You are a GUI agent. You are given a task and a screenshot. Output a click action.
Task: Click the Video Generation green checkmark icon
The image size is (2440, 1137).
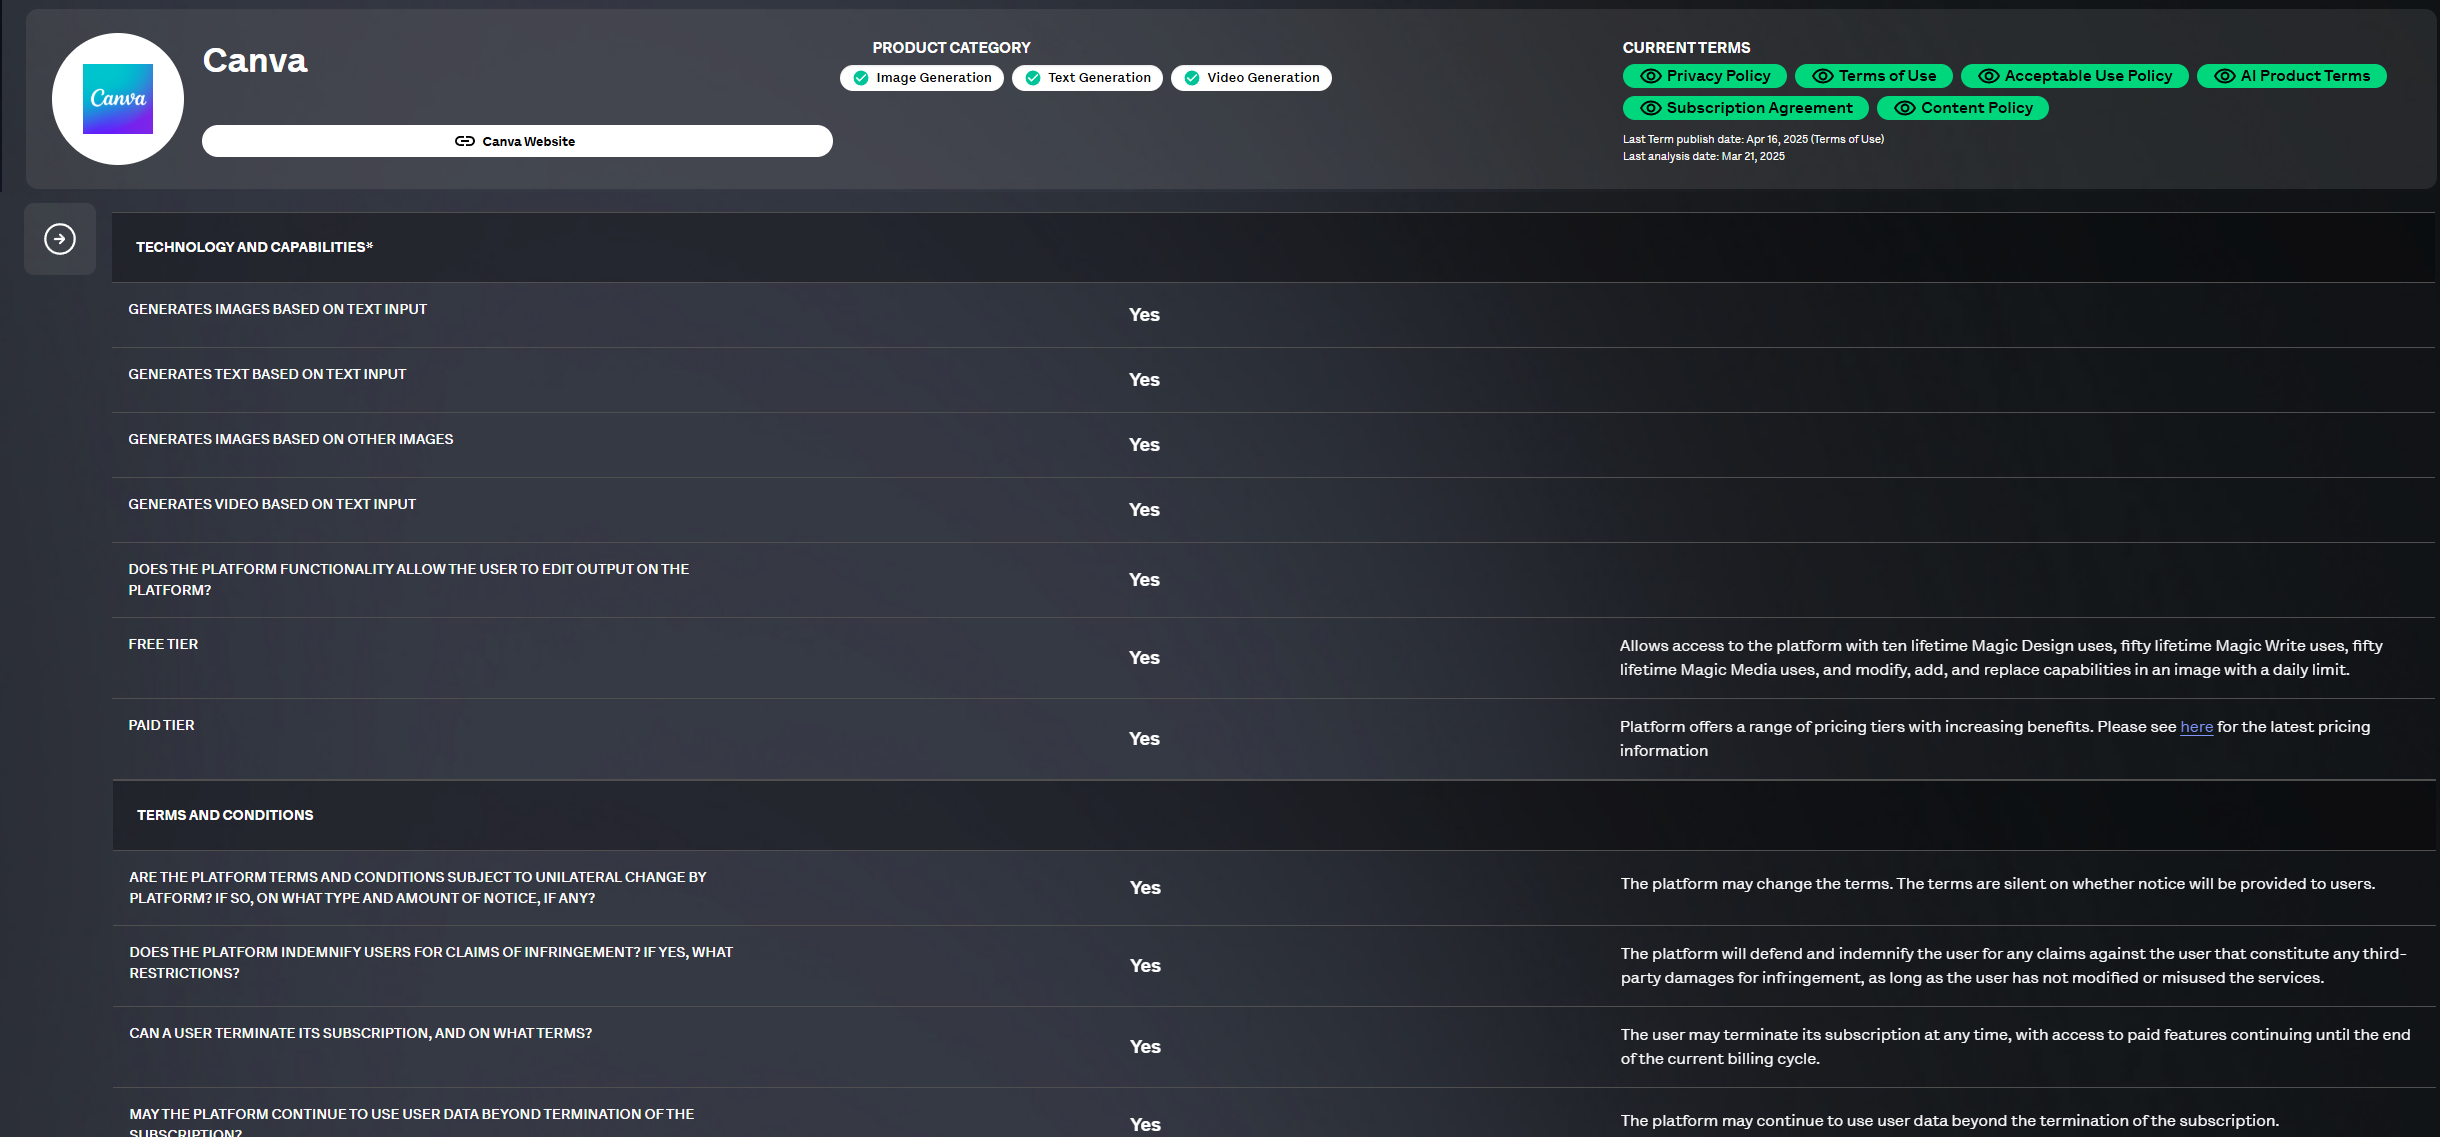(x=1192, y=78)
